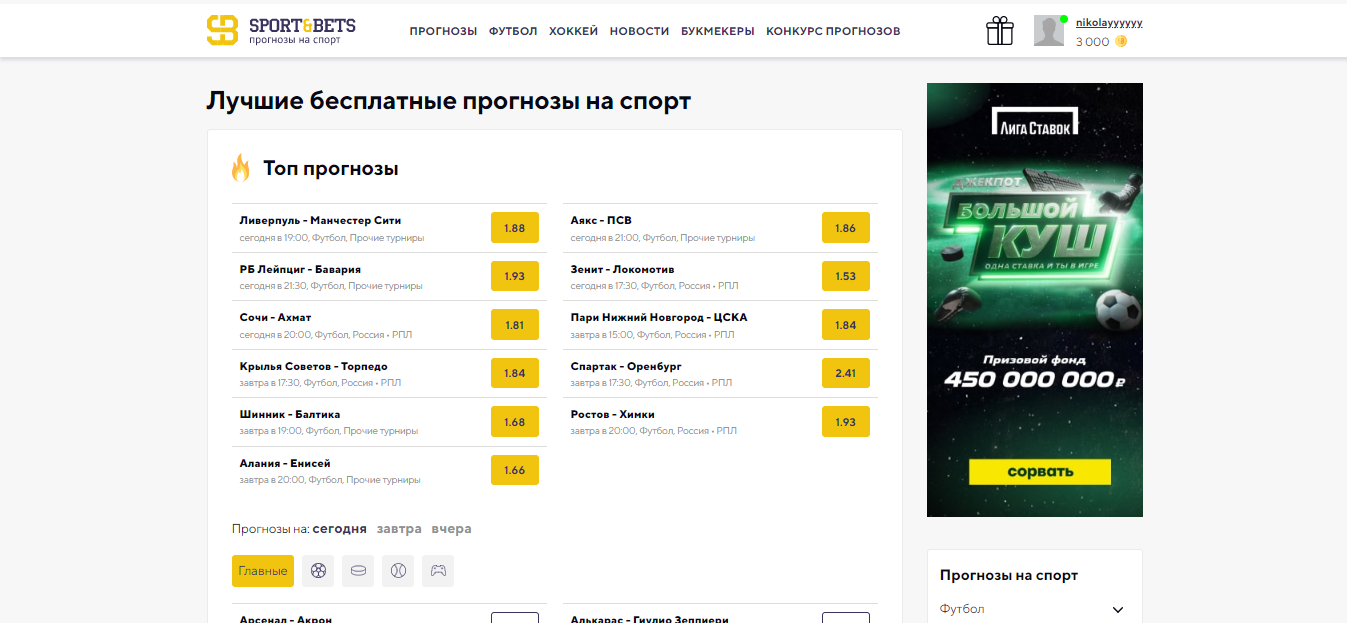The width and height of the screenshot is (1347, 623).
Task: Click 1.68 odds for Шинник - Балтика
Action: [x=515, y=422]
